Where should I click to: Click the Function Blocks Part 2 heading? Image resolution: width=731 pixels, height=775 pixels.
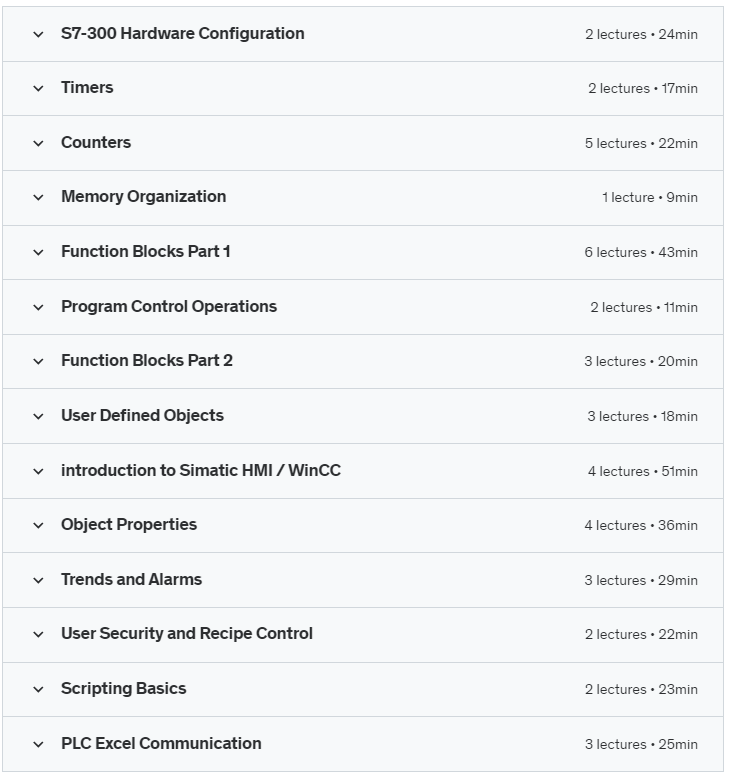pos(146,361)
